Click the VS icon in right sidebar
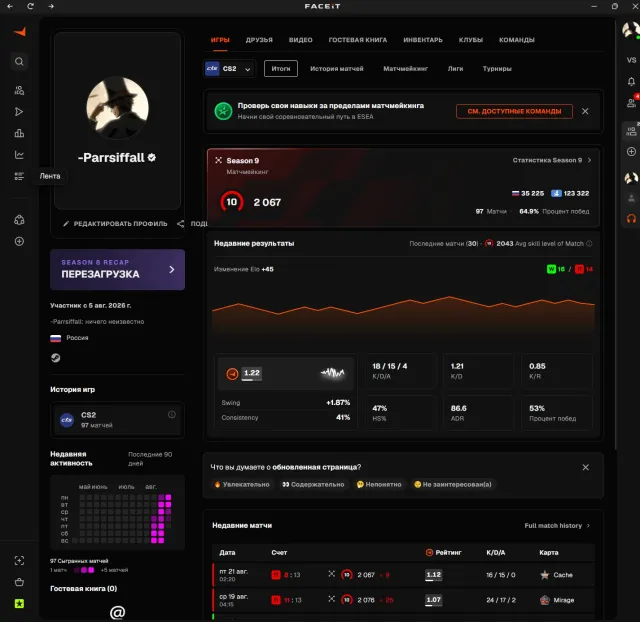Image resolution: width=640 pixels, height=622 pixels. click(631, 60)
